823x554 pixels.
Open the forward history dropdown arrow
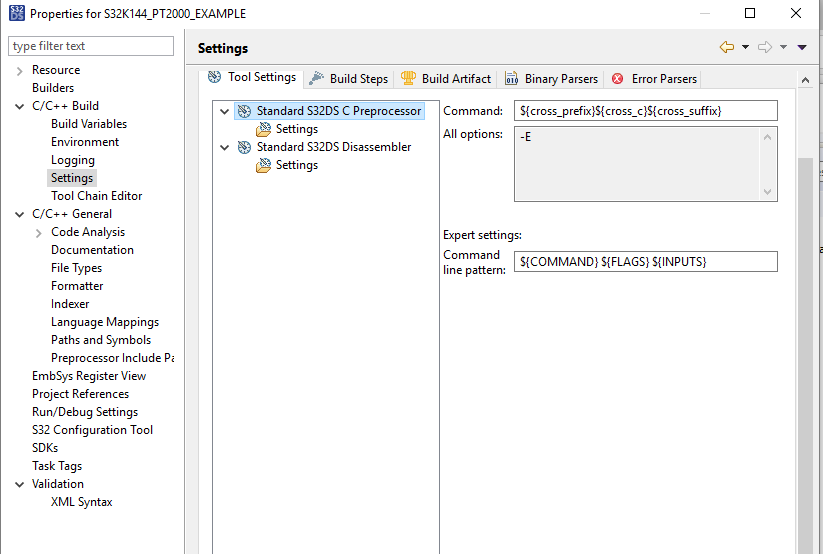[783, 47]
